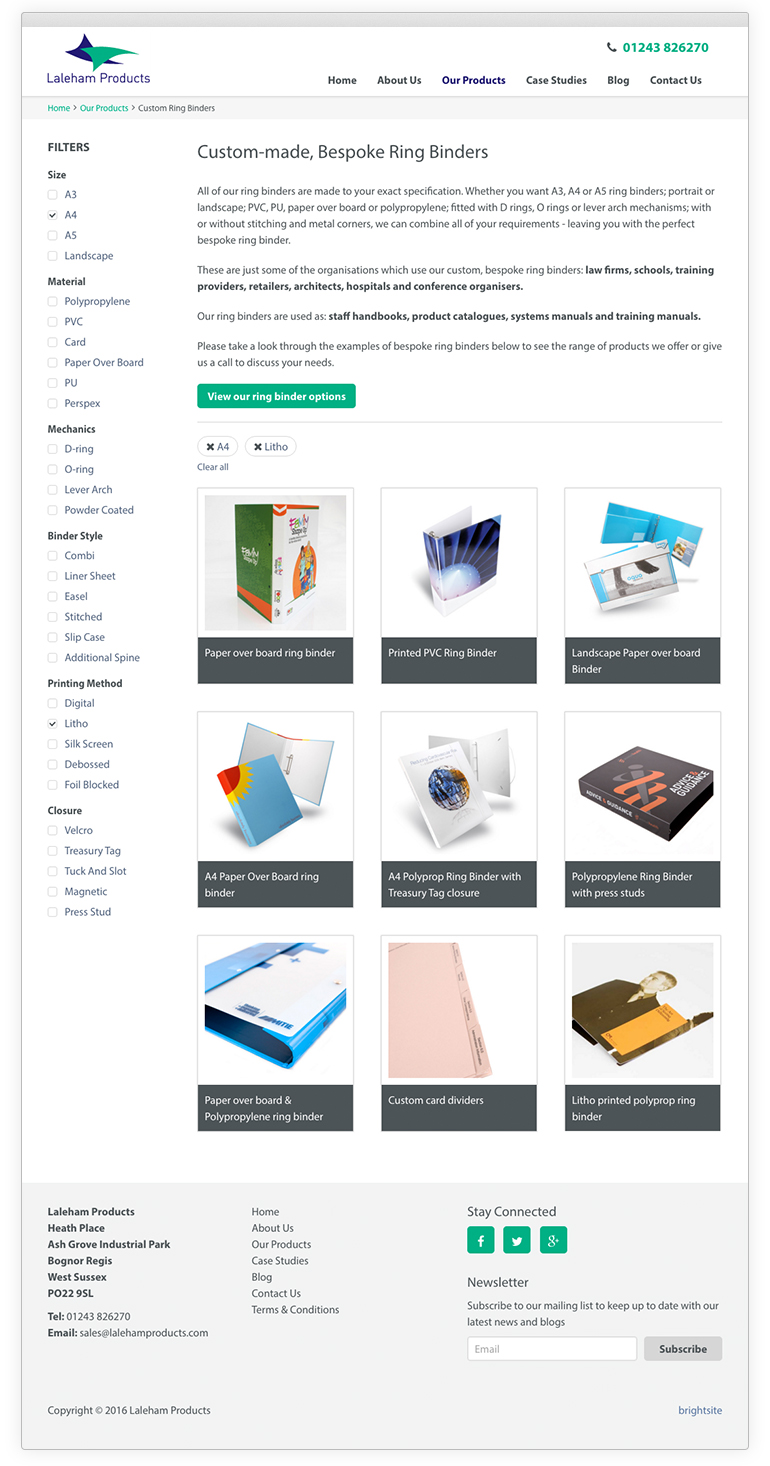
Task: Uncheck the A4 size filter
Action: click(52, 215)
